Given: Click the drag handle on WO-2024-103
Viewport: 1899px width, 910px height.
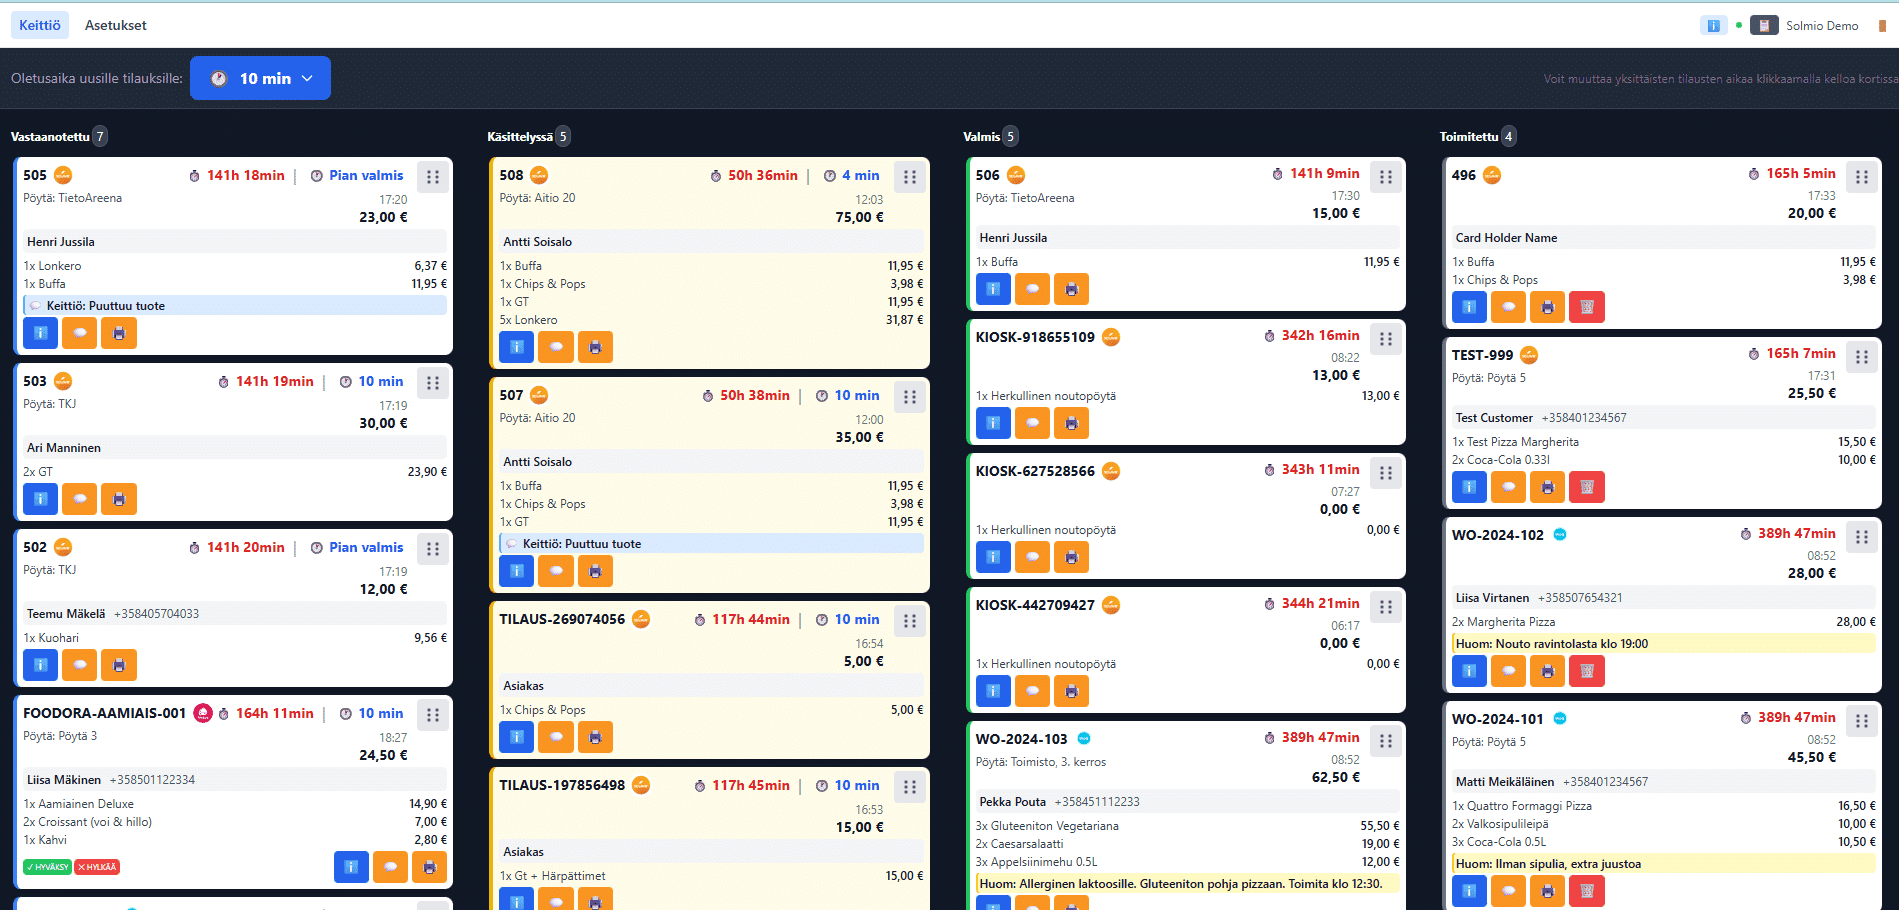Looking at the screenshot, I should click(x=1386, y=741).
